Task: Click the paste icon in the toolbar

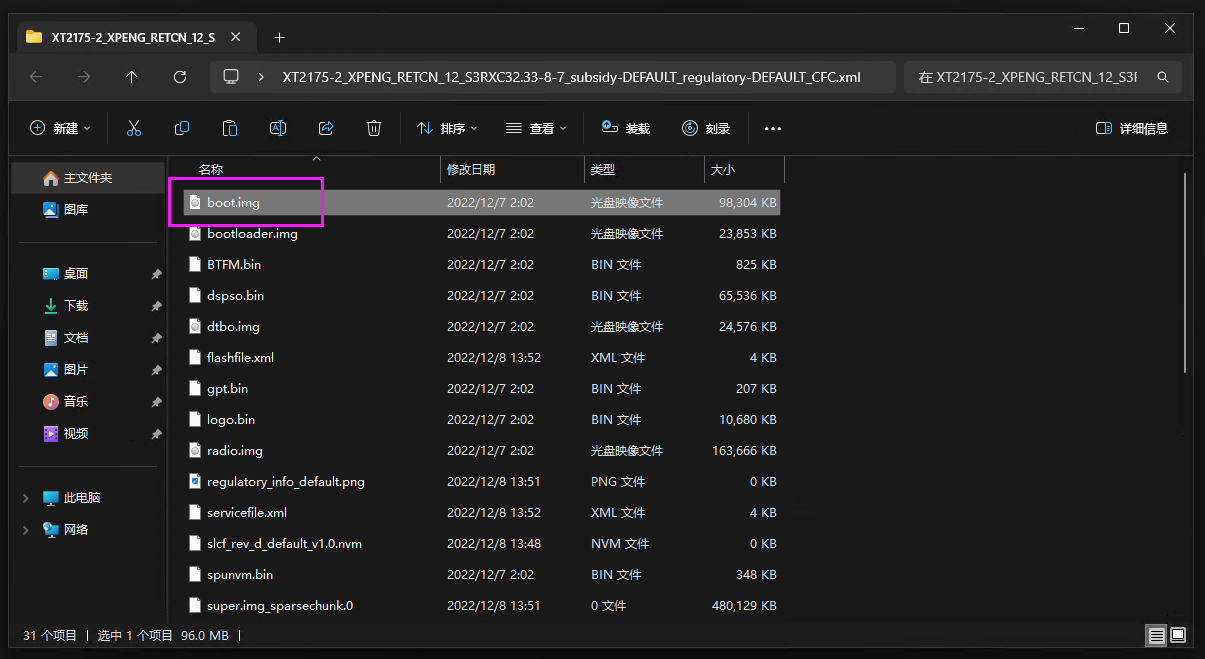Action: click(229, 128)
